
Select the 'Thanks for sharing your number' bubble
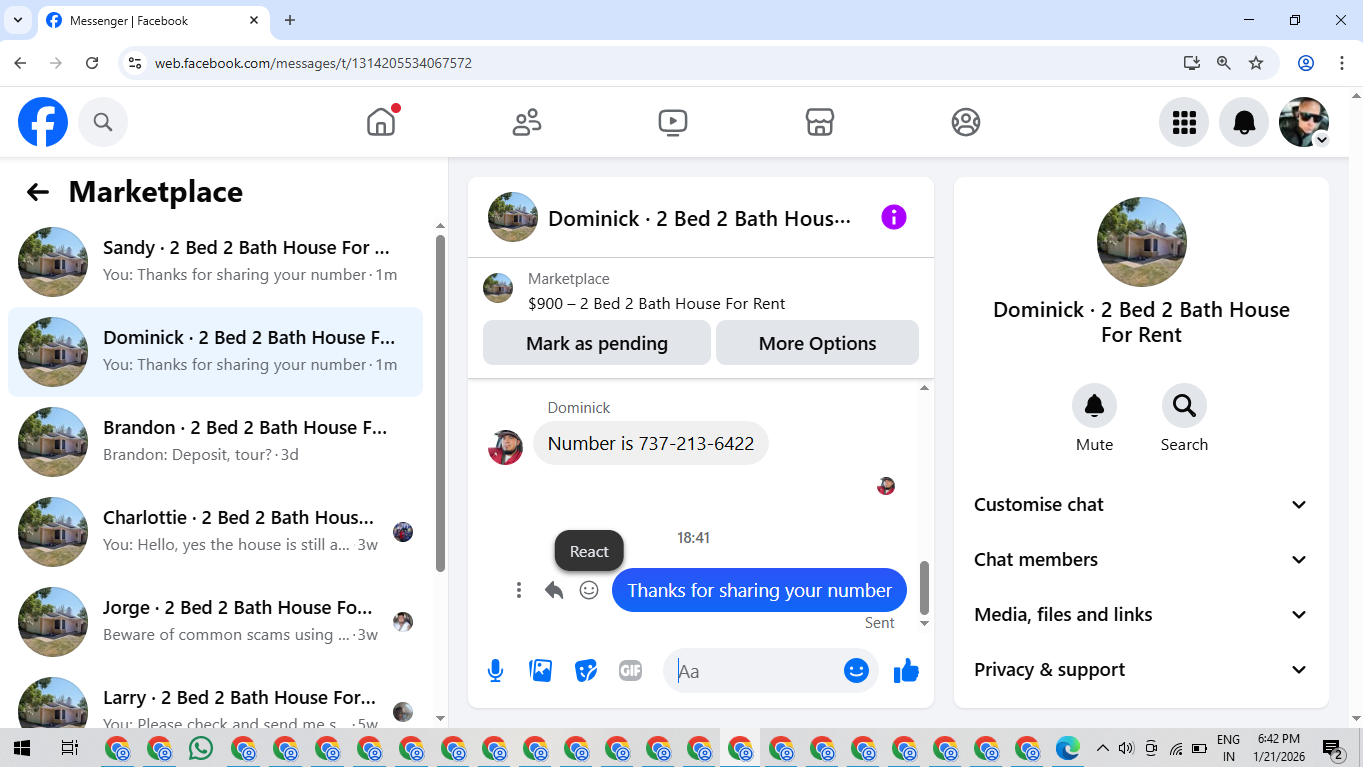(759, 590)
